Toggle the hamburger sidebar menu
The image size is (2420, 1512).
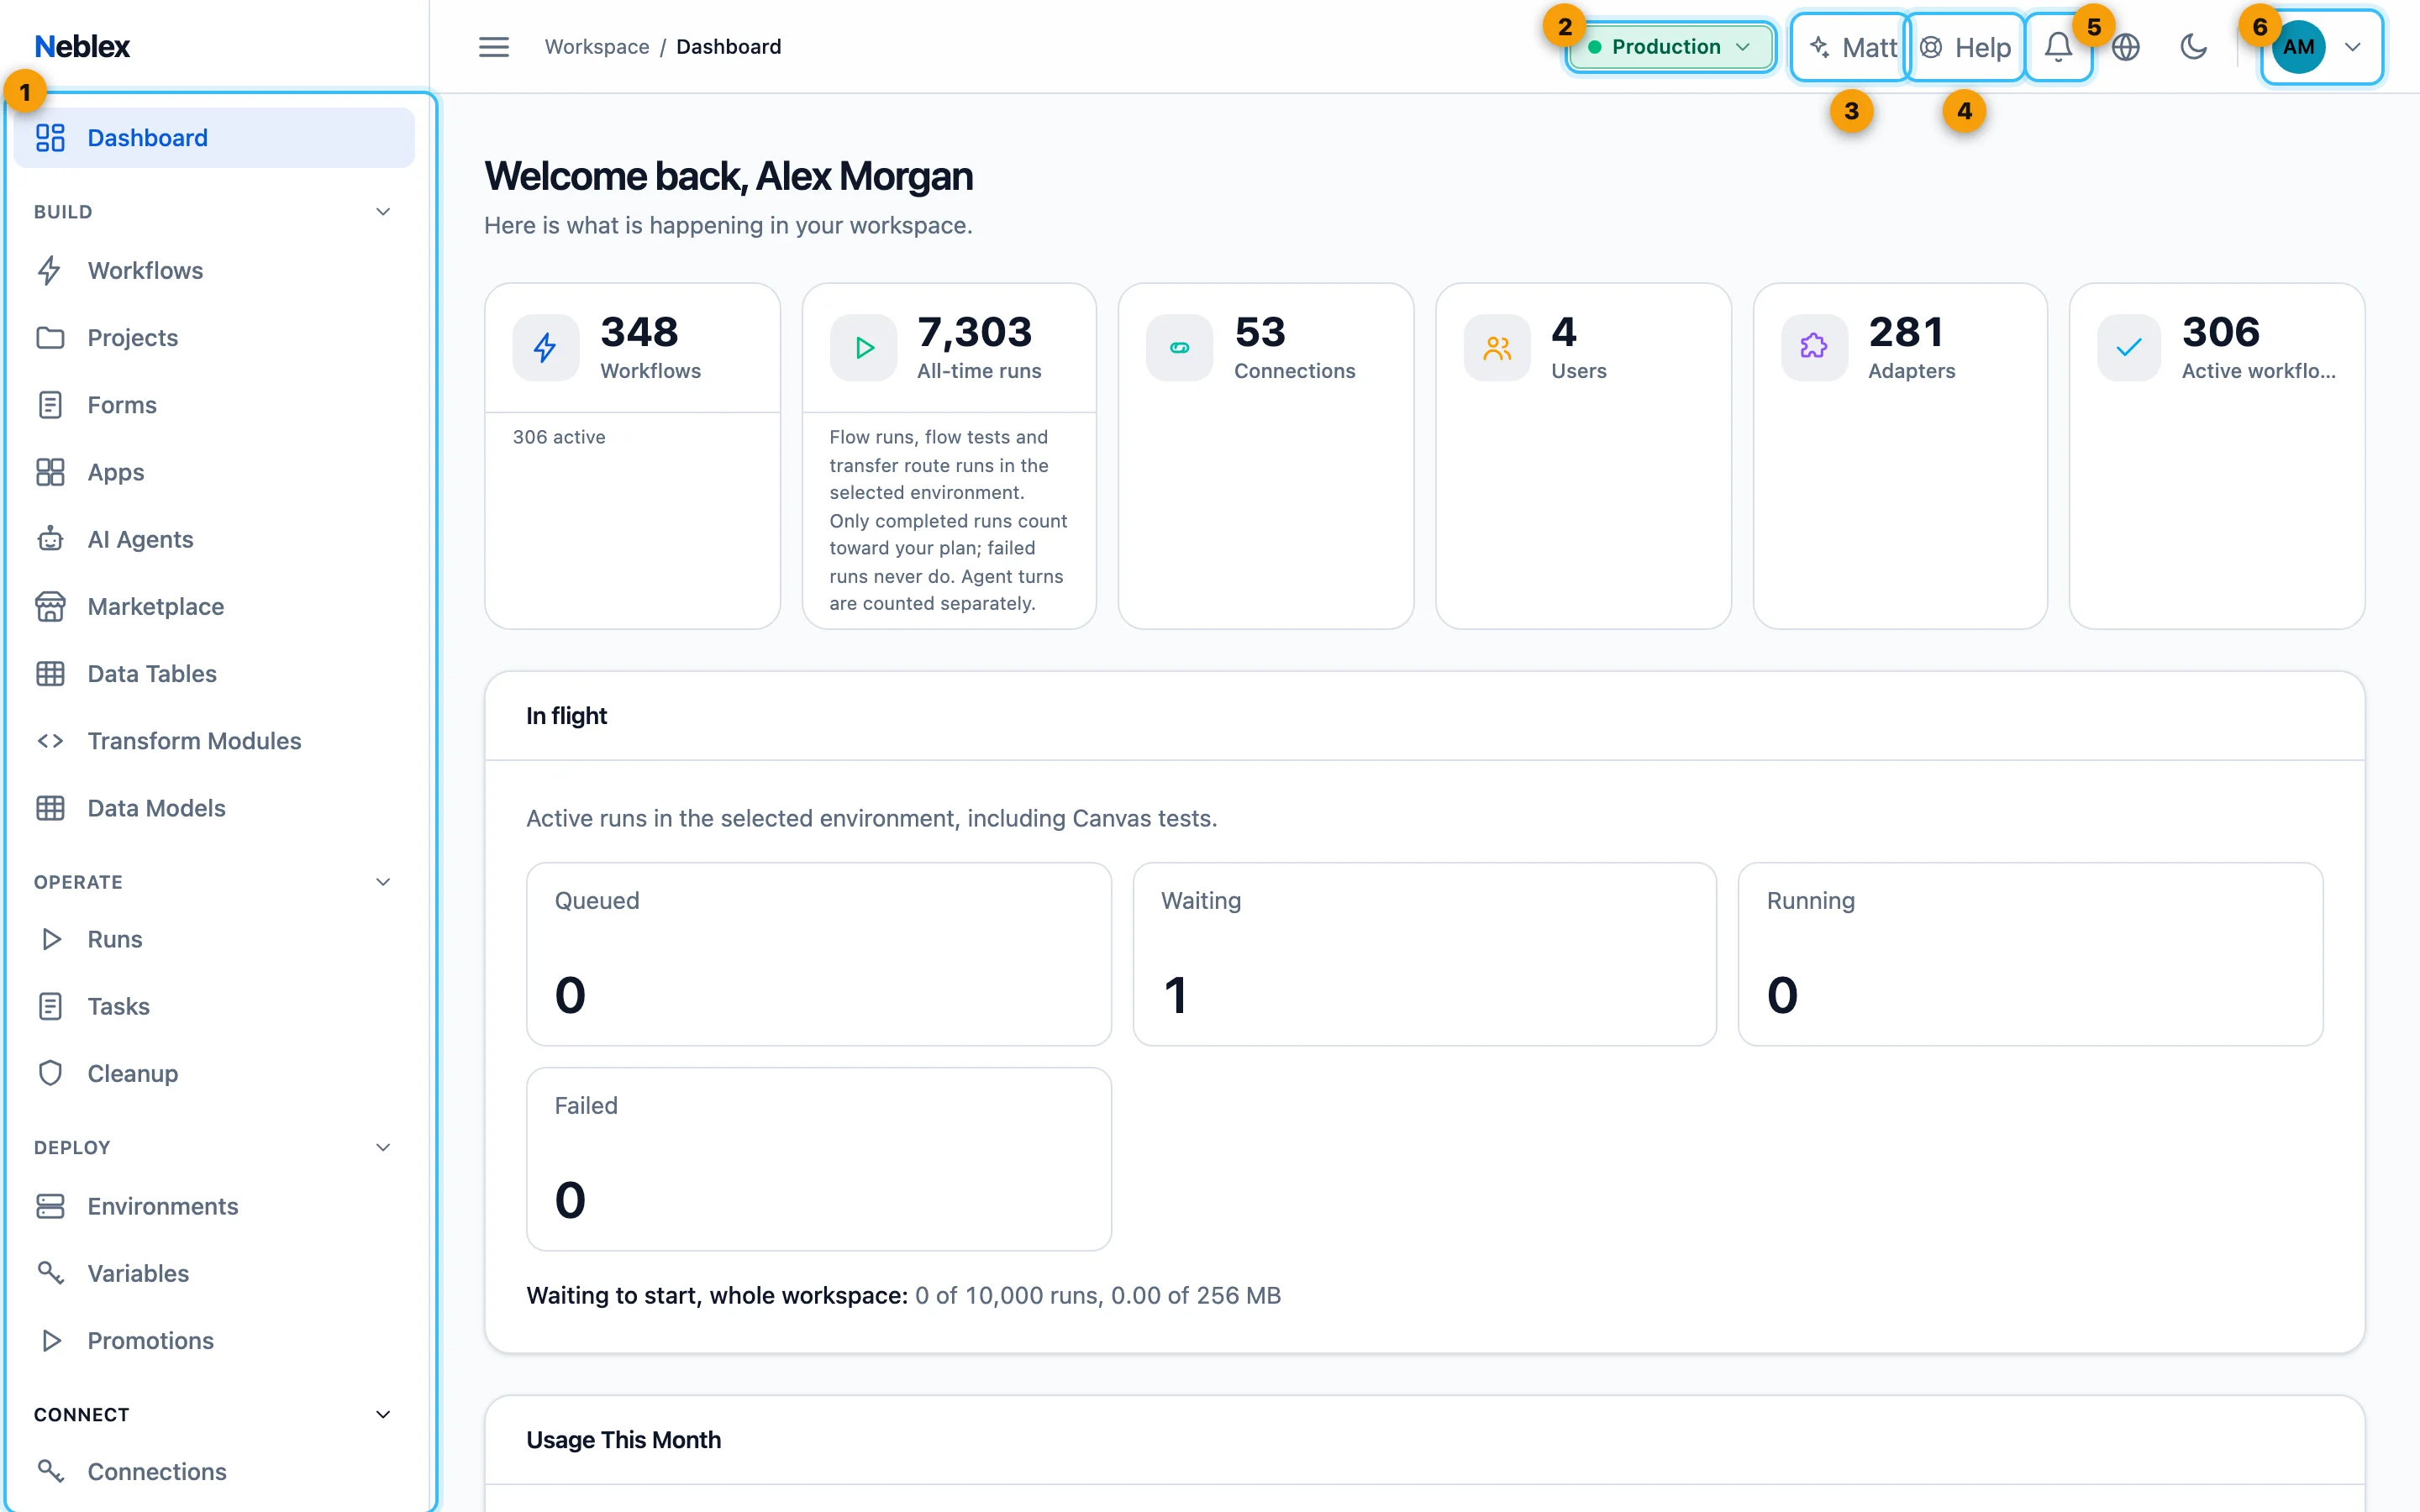[x=493, y=47]
